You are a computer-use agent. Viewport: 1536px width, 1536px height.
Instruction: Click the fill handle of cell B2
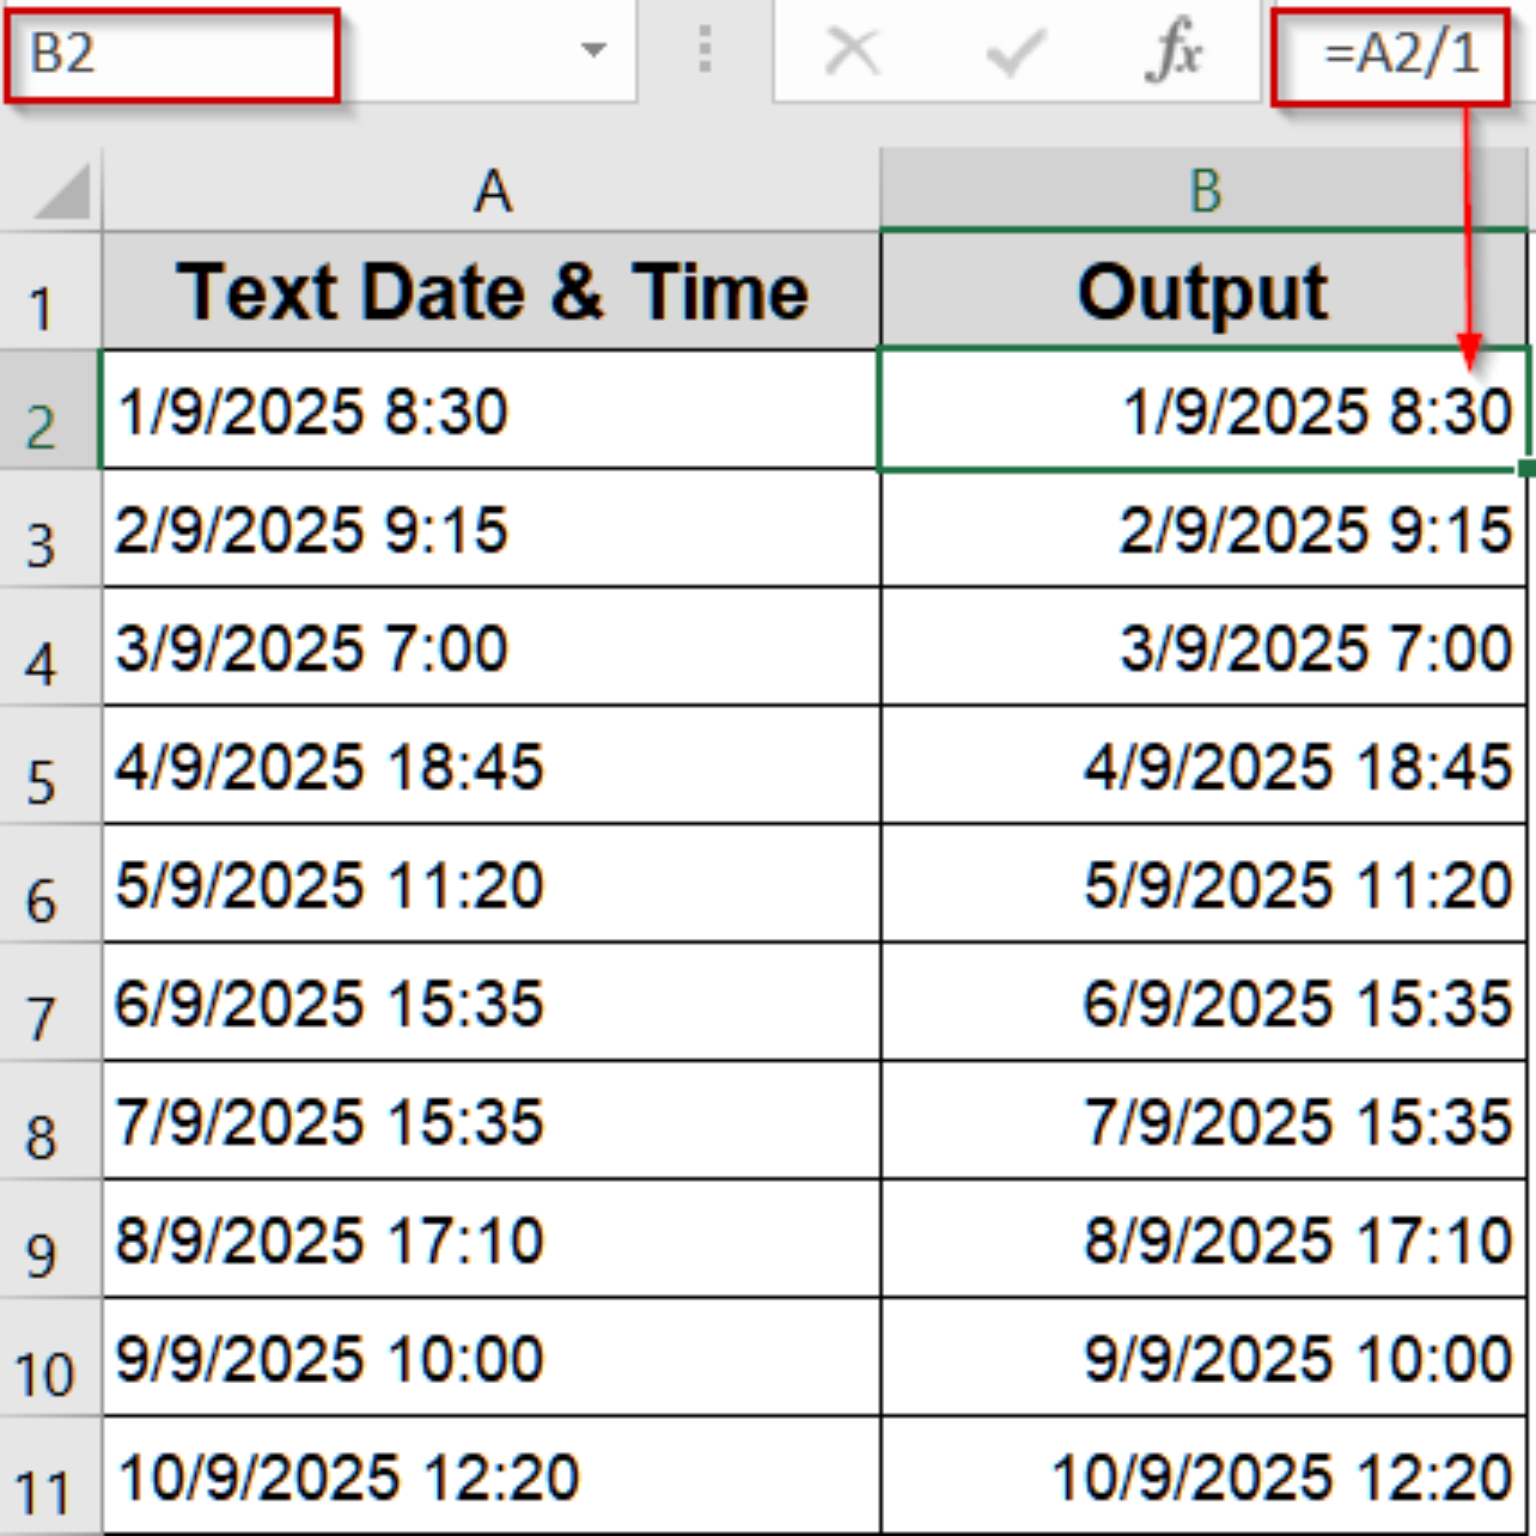[x=1526, y=468]
